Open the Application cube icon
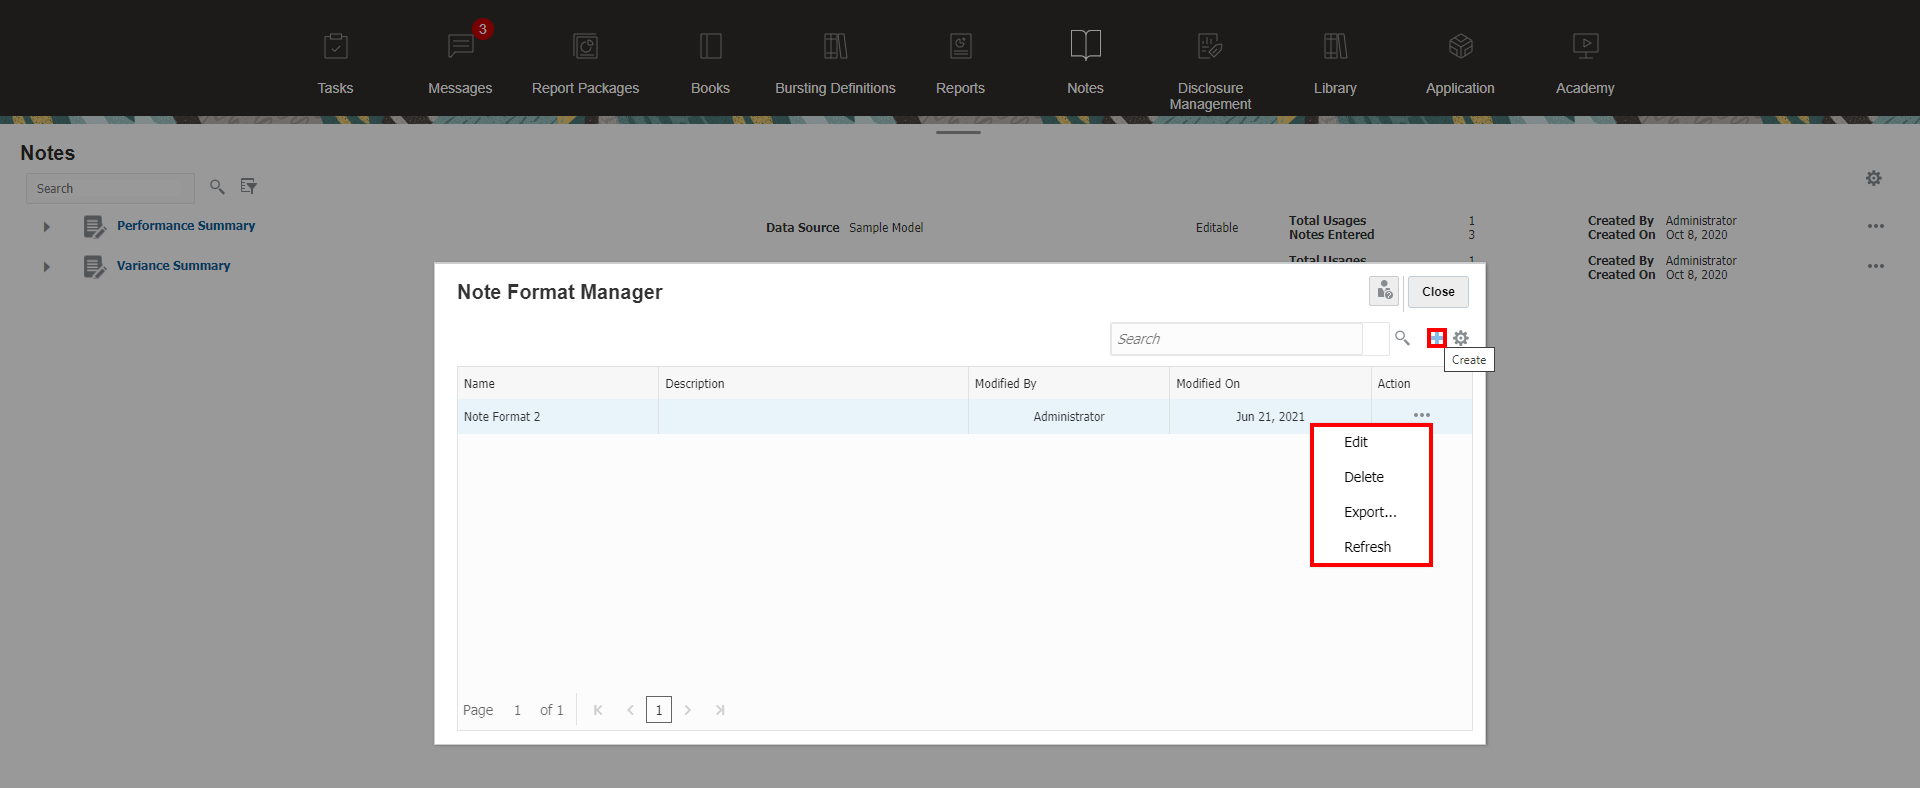Viewport: 1920px width, 788px height. coord(1461,46)
